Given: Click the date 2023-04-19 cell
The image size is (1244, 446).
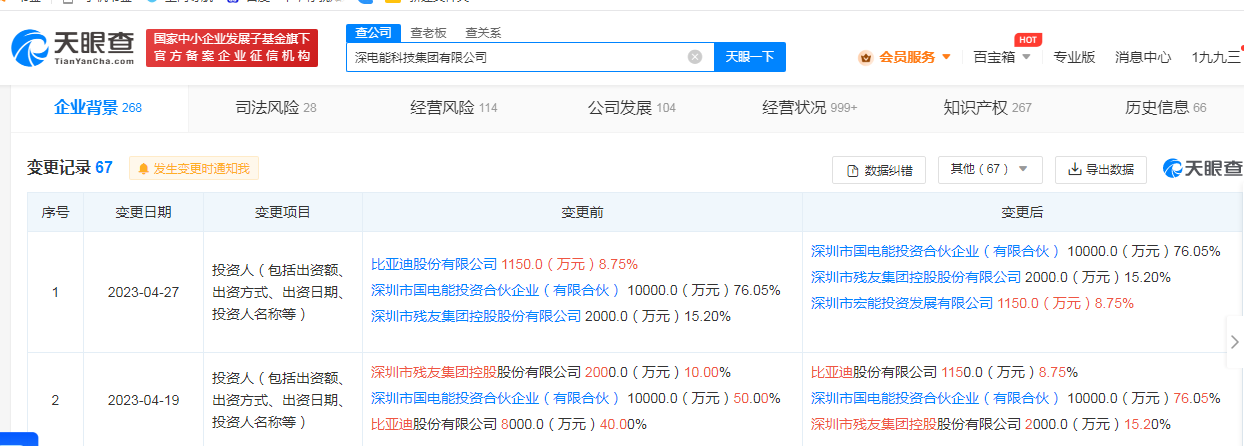Looking at the screenshot, I should 143,400.
